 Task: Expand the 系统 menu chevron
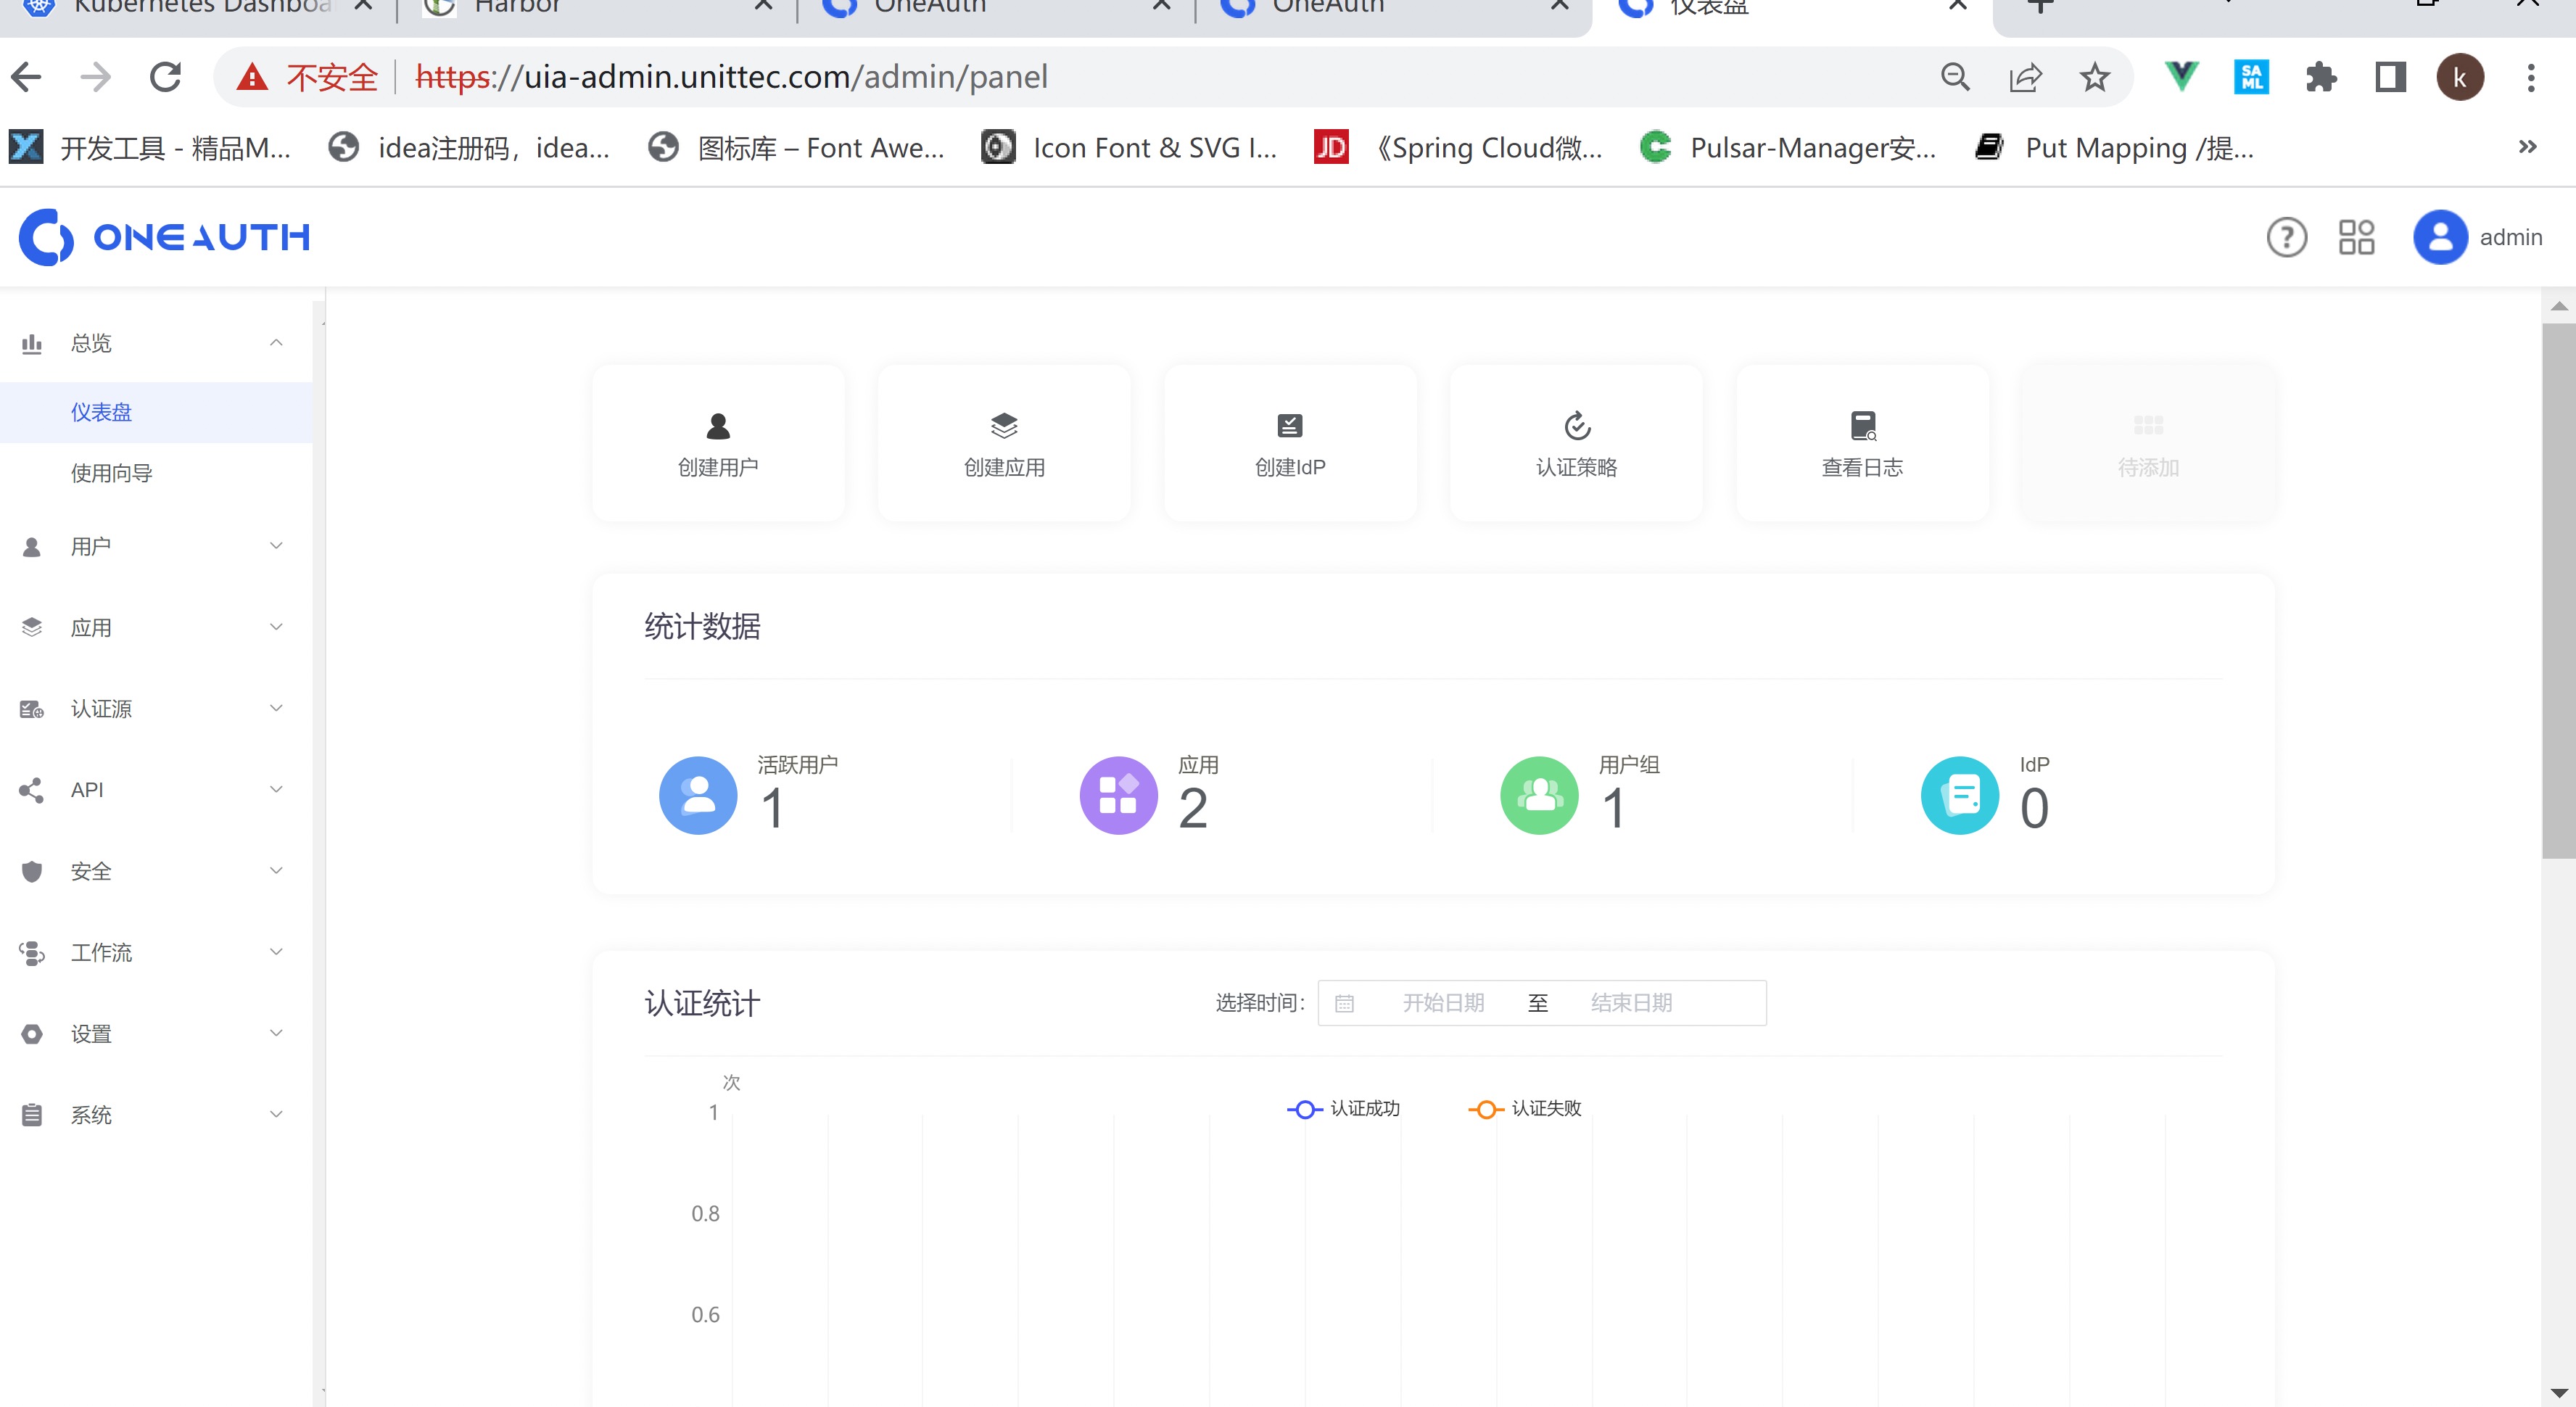tap(276, 1114)
